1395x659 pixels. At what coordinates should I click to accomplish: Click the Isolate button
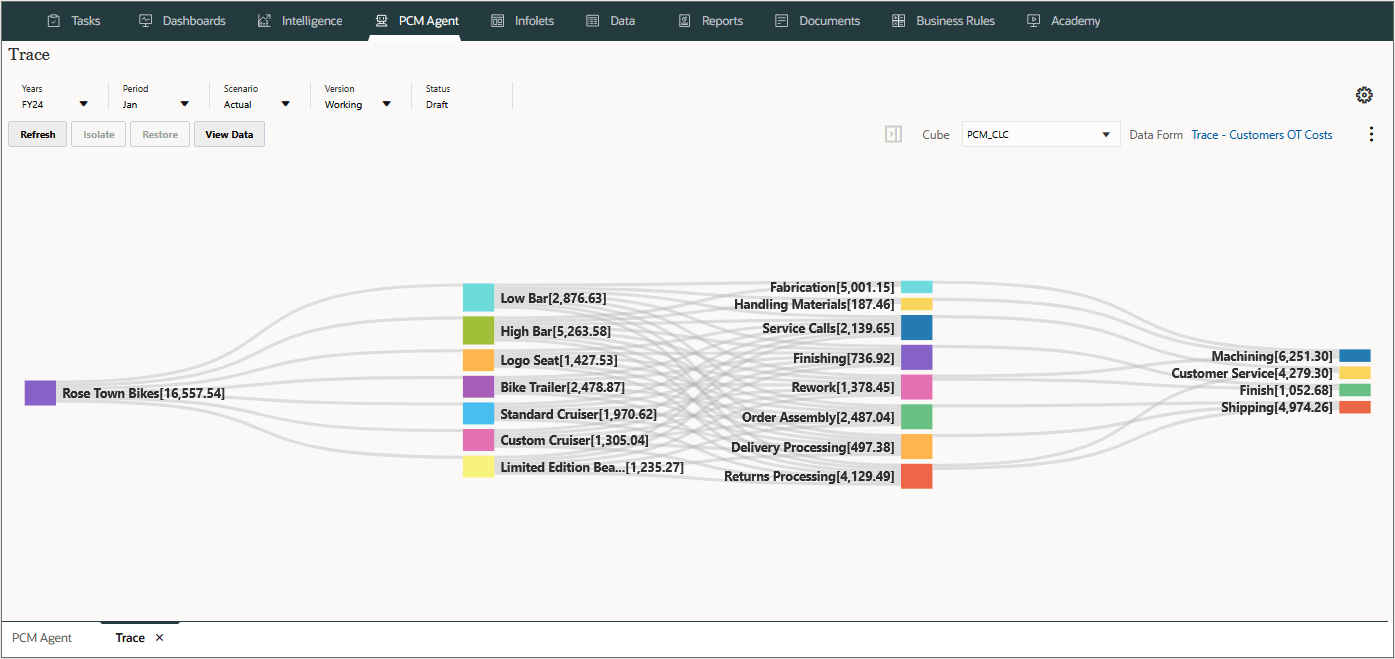click(98, 134)
